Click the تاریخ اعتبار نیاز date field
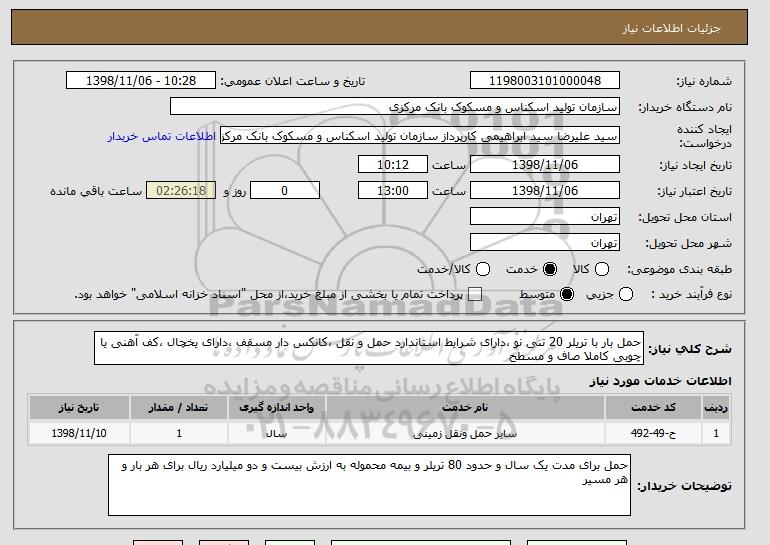The image size is (770, 545). click(545, 191)
